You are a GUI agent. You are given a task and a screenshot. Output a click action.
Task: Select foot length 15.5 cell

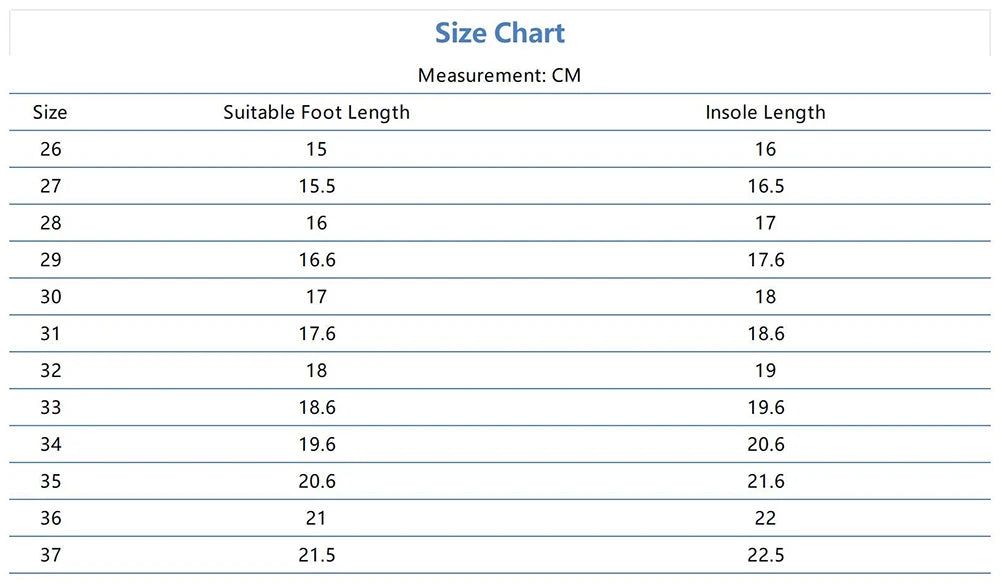click(x=316, y=186)
